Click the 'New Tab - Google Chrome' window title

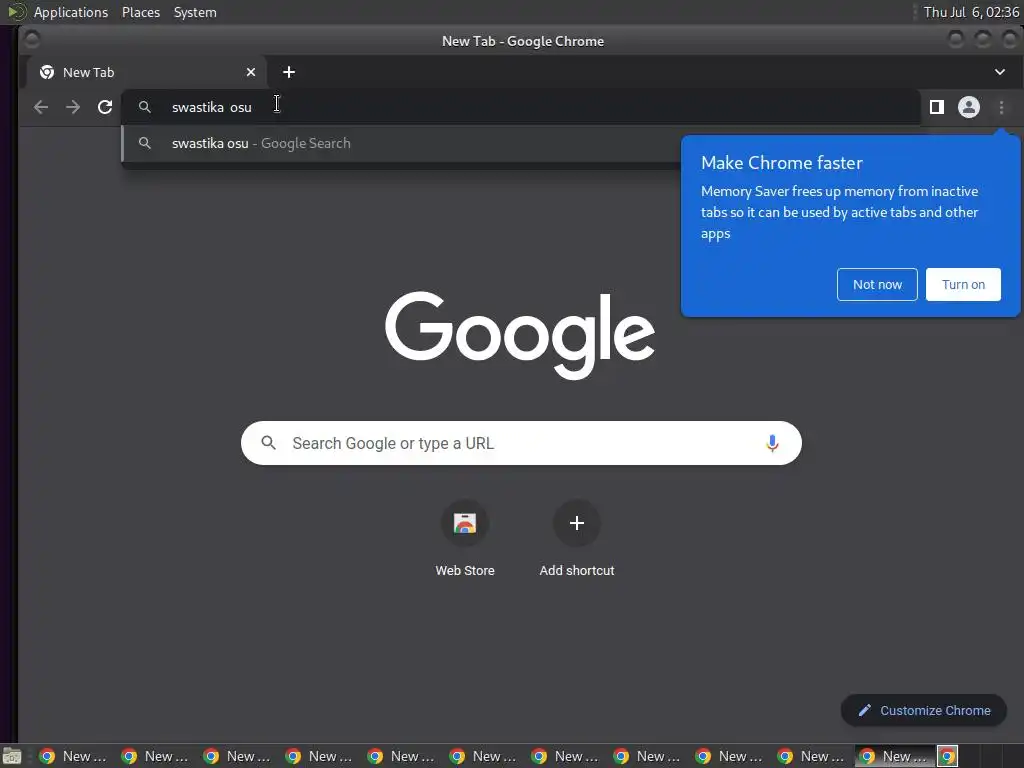tap(522, 41)
